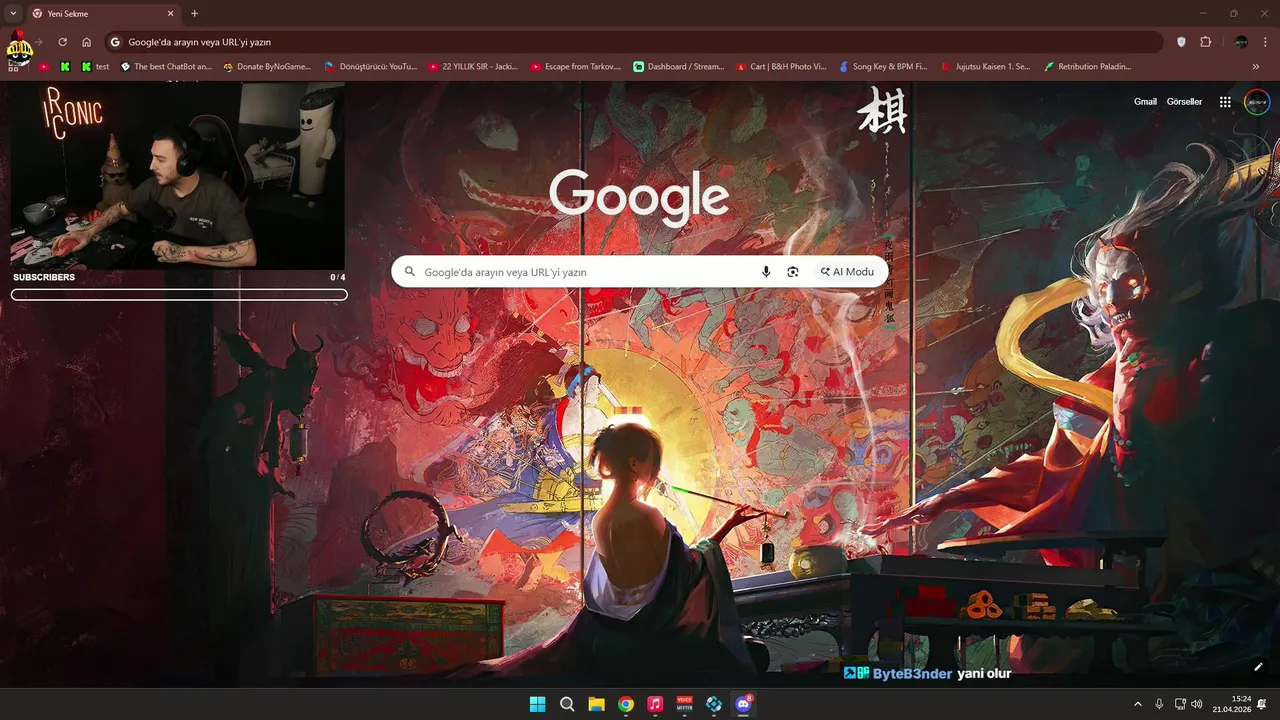Switch to Chrome in the taskbar
The height and width of the screenshot is (720, 1280).
point(625,704)
